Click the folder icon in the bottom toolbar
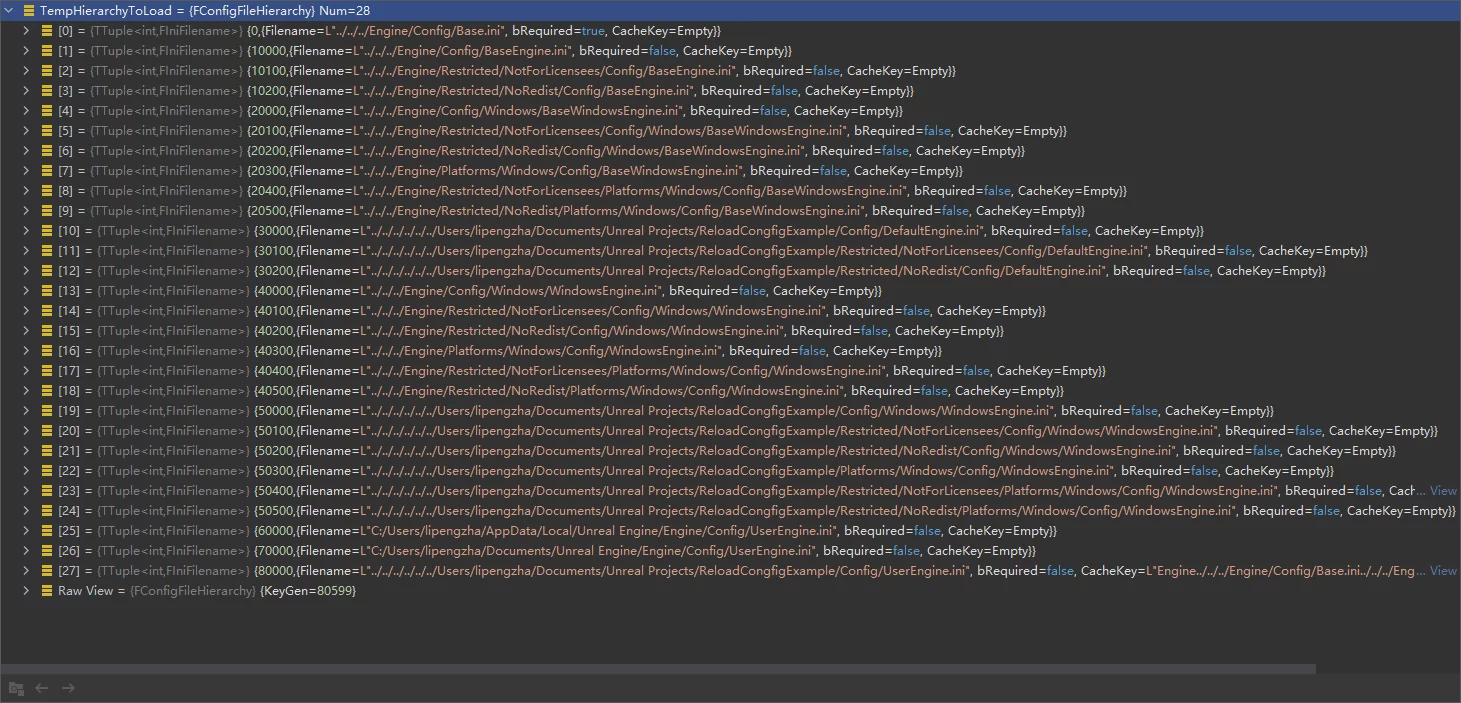 tap(16, 688)
